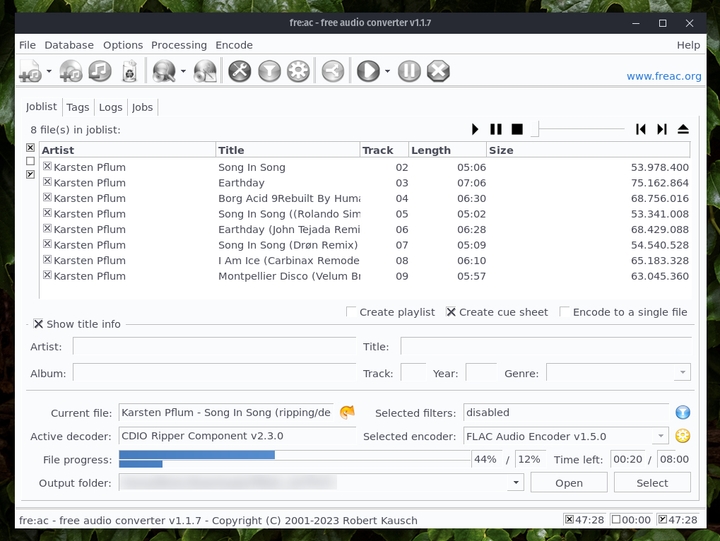Click the Year input field
720x541 pixels.
click(x=481, y=372)
